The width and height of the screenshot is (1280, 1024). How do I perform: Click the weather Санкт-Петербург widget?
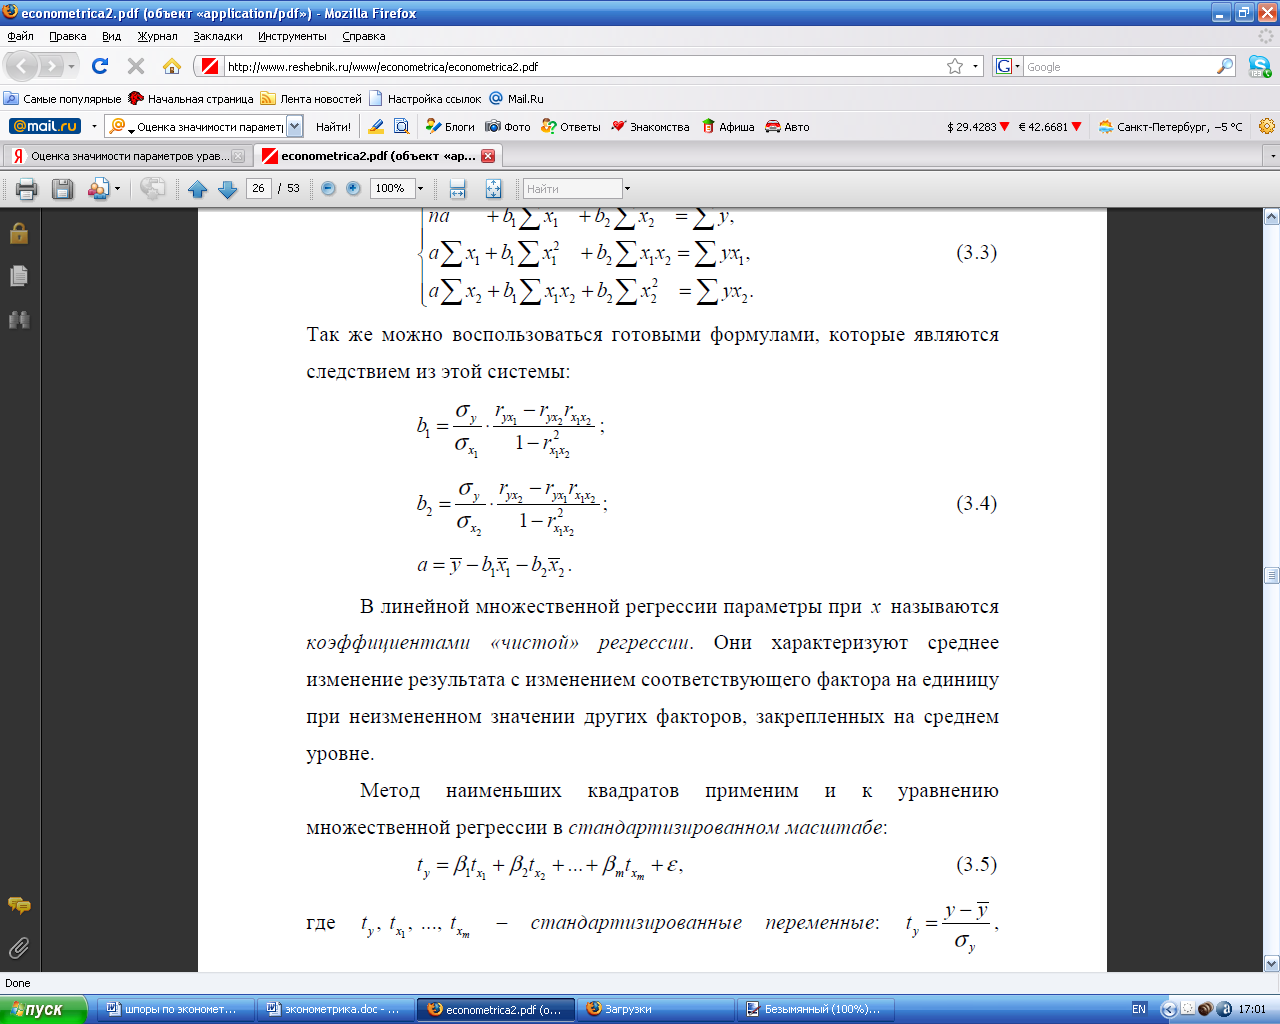tap(1170, 127)
